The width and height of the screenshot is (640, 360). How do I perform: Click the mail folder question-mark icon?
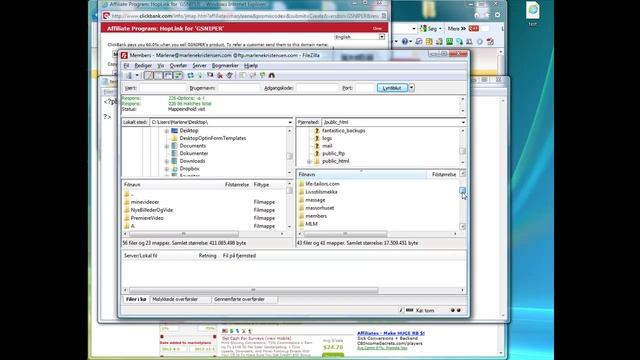click(x=317, y=146)
